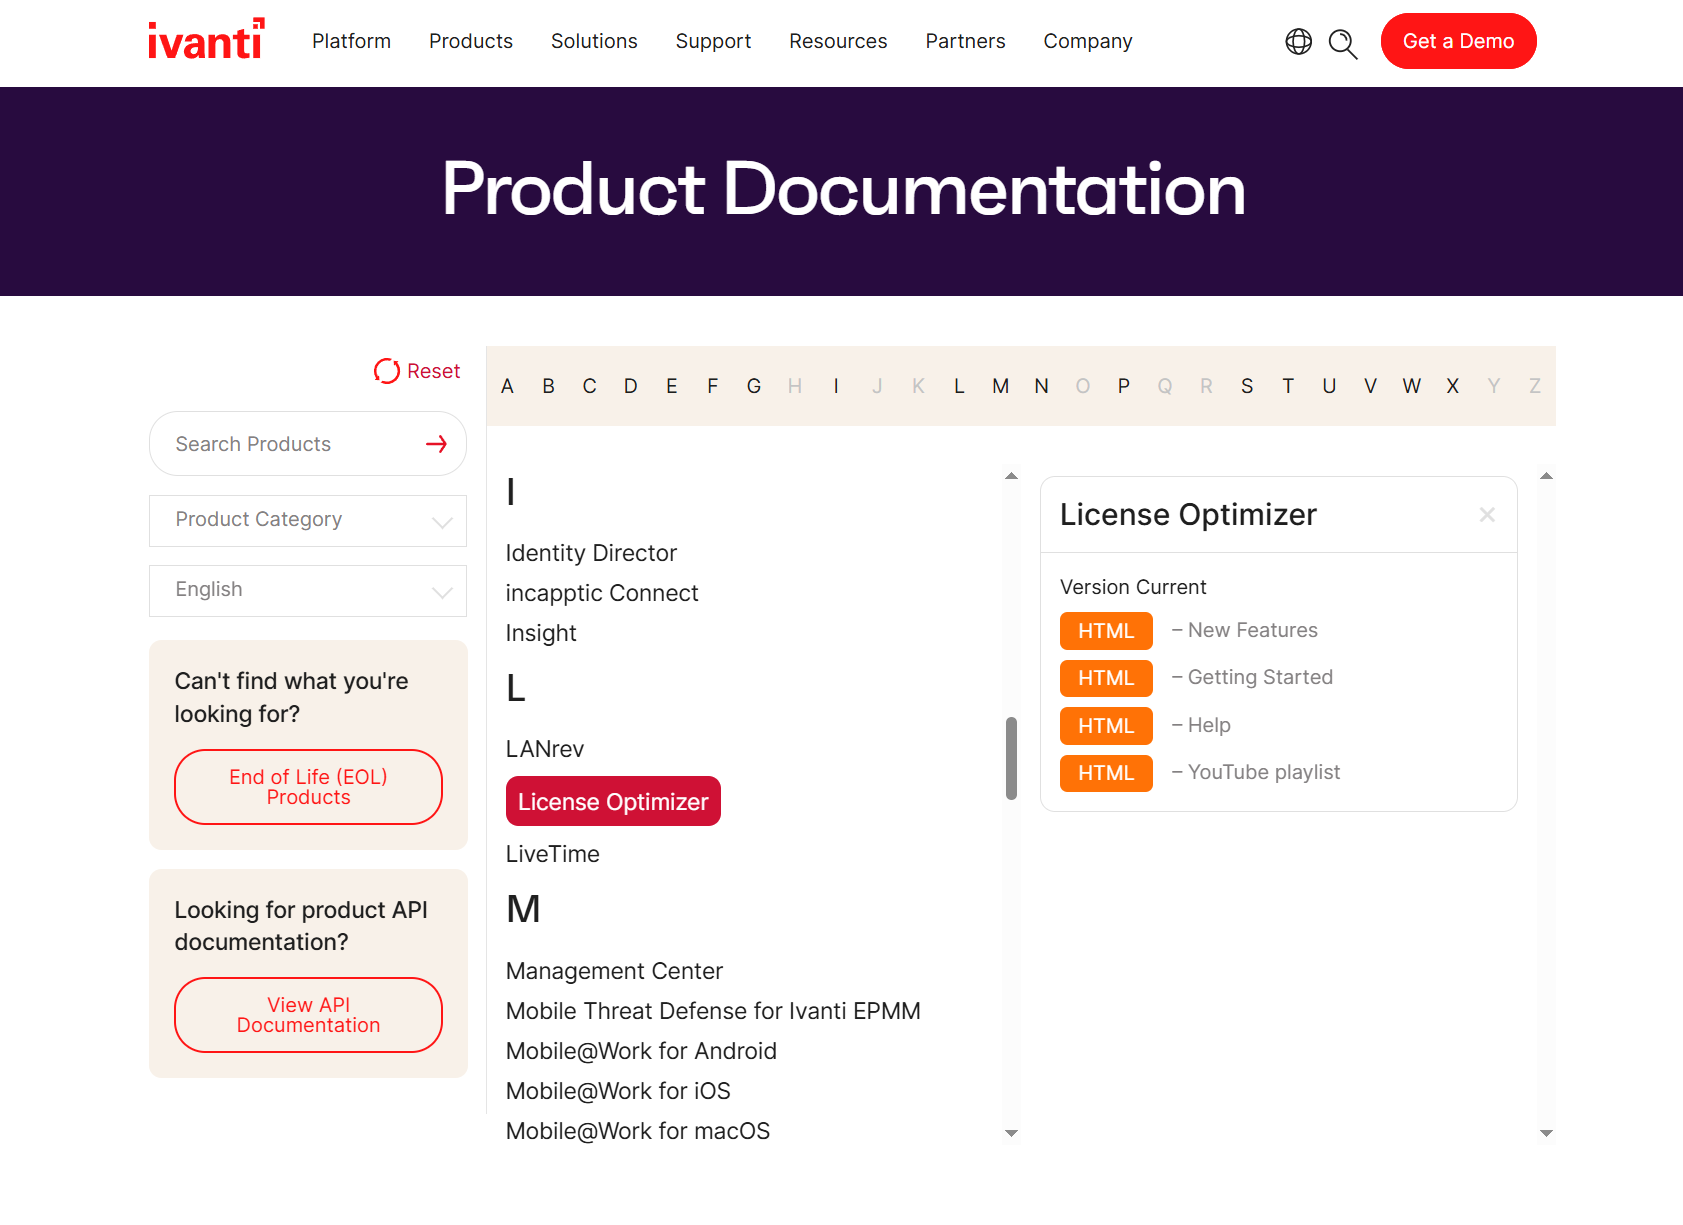The image size is (1683, 1225).
Task: Open the Product Category dropdown
Action: click(x=308, y=520)
